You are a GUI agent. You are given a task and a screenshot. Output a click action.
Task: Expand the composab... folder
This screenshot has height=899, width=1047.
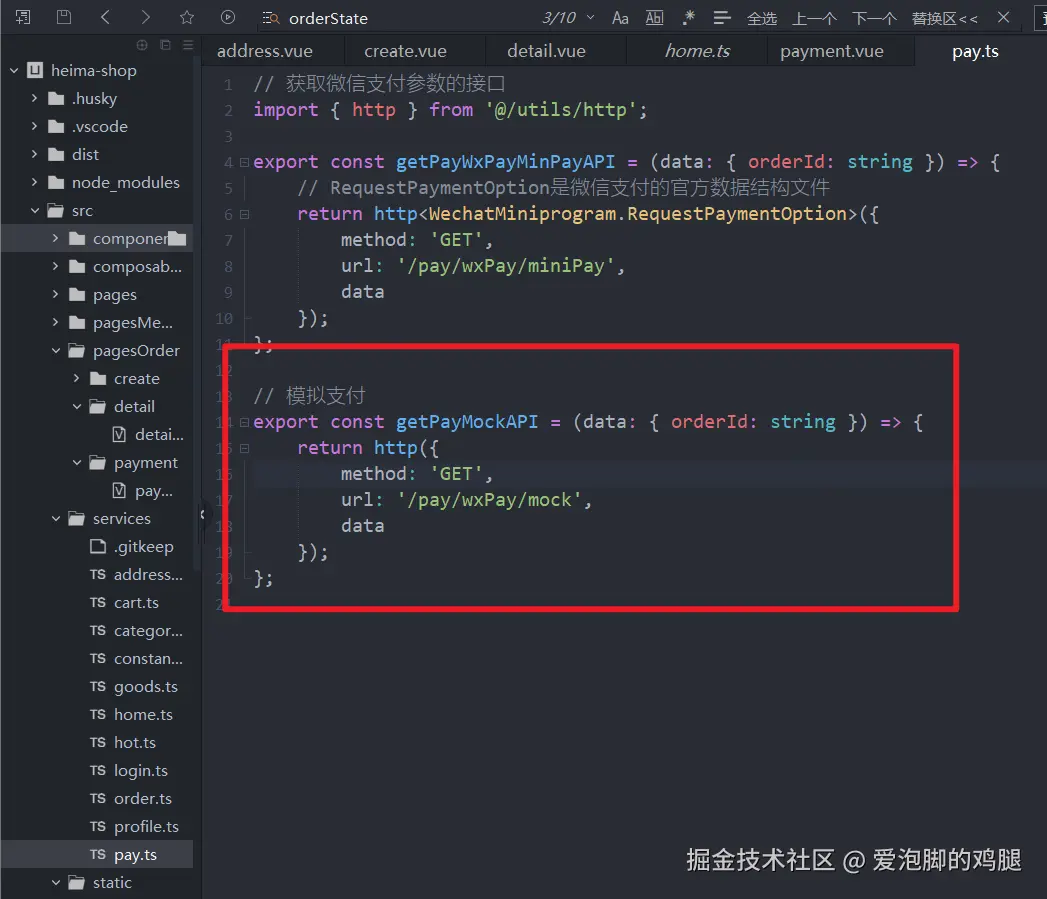tap(55, 266)
